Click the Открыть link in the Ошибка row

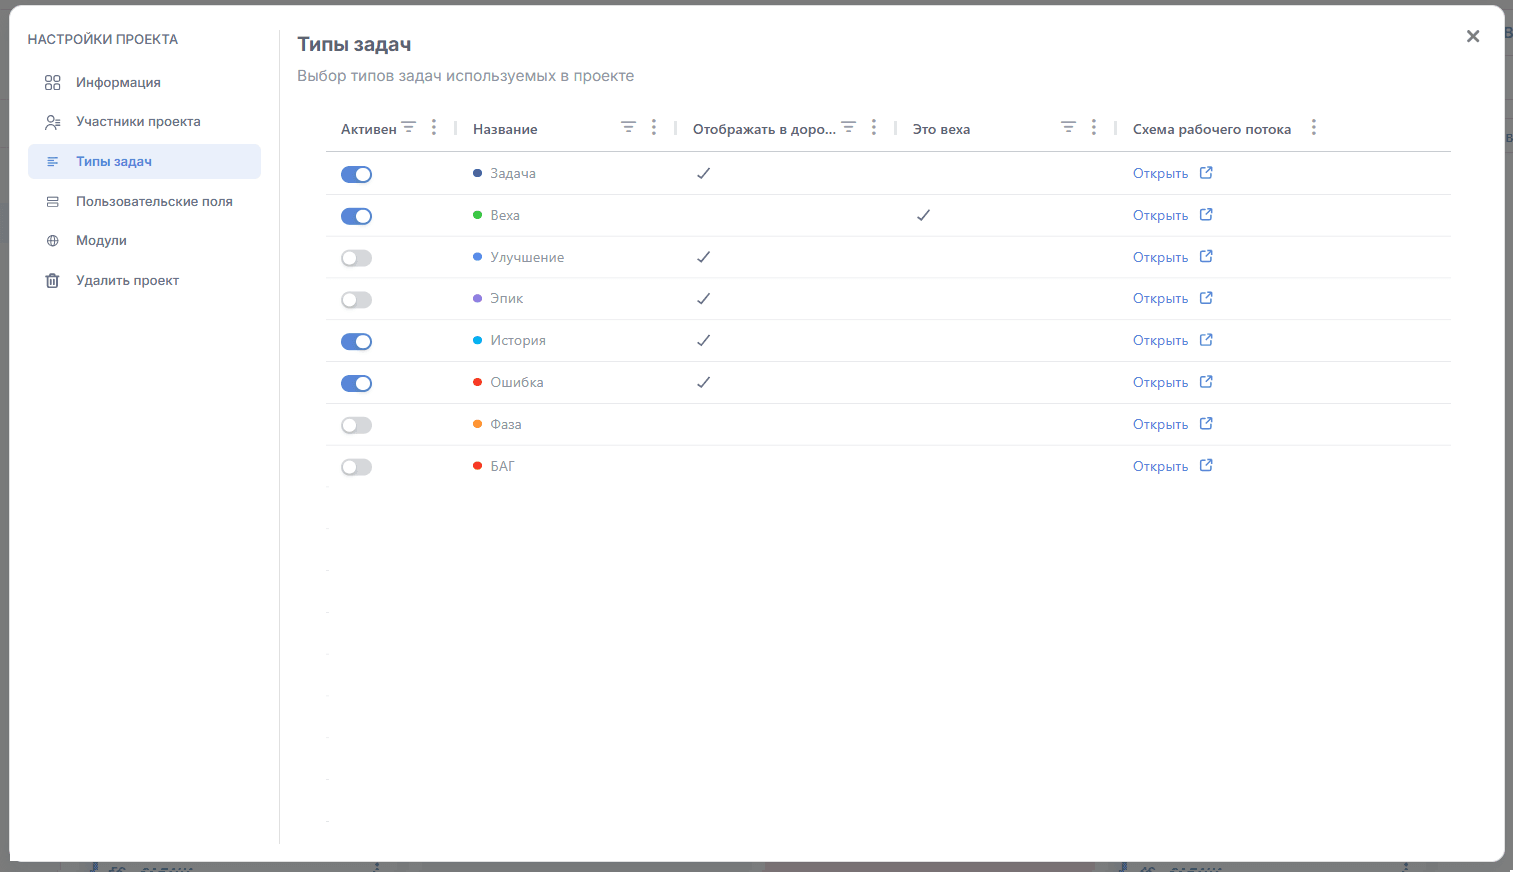(x=1161, y=383)
